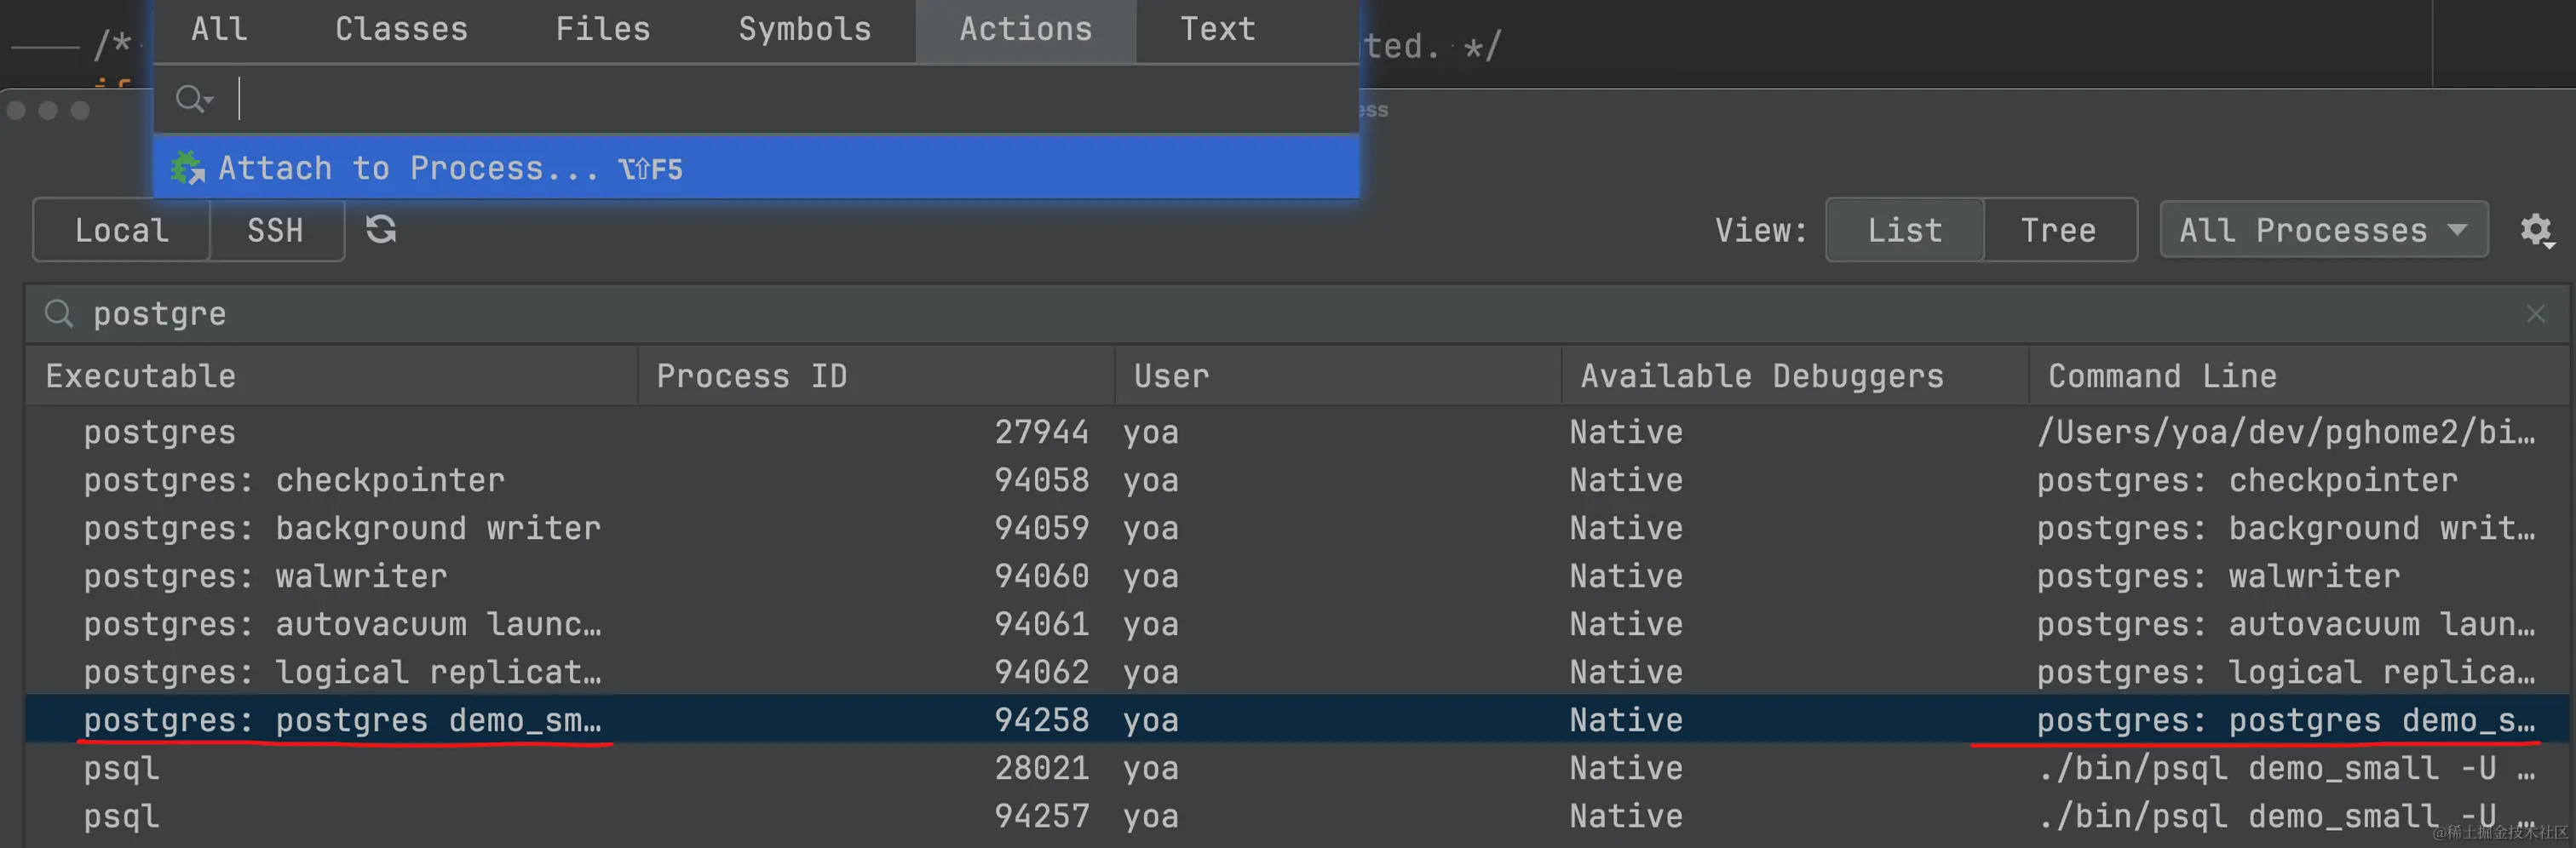Click the search magnifier icon in actions popup

[193, 99]
